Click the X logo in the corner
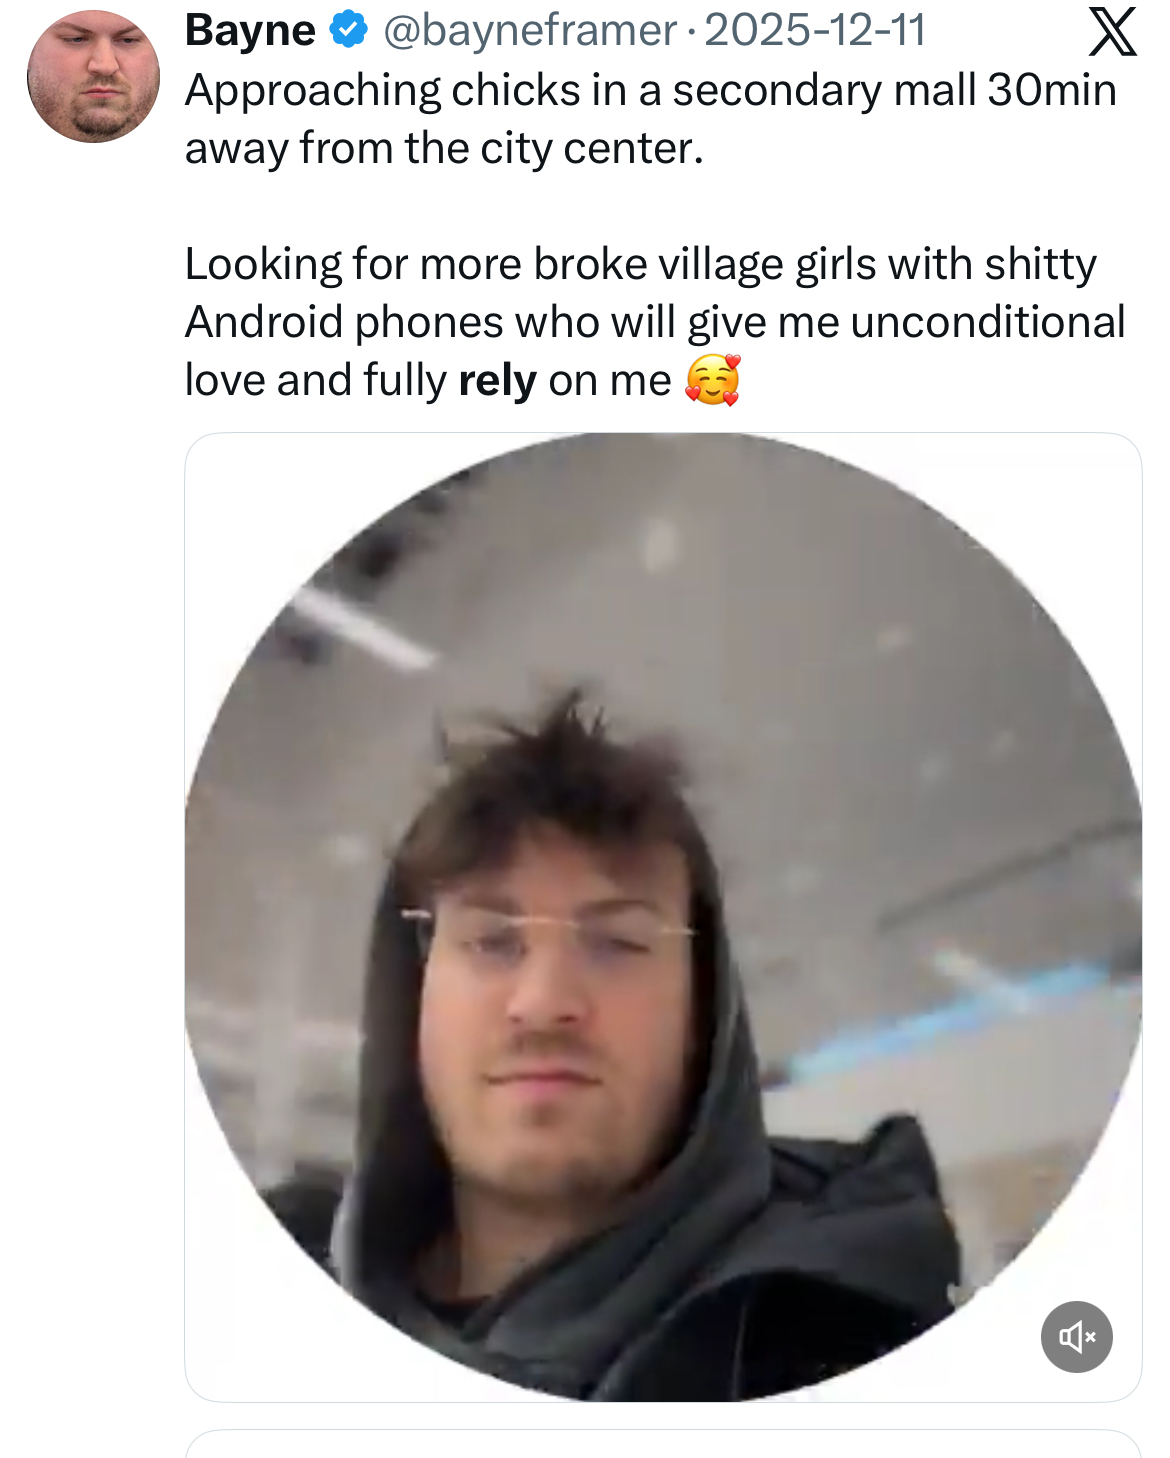The width and height of the screenshot is (1170, 1458). pos(1112,31)
